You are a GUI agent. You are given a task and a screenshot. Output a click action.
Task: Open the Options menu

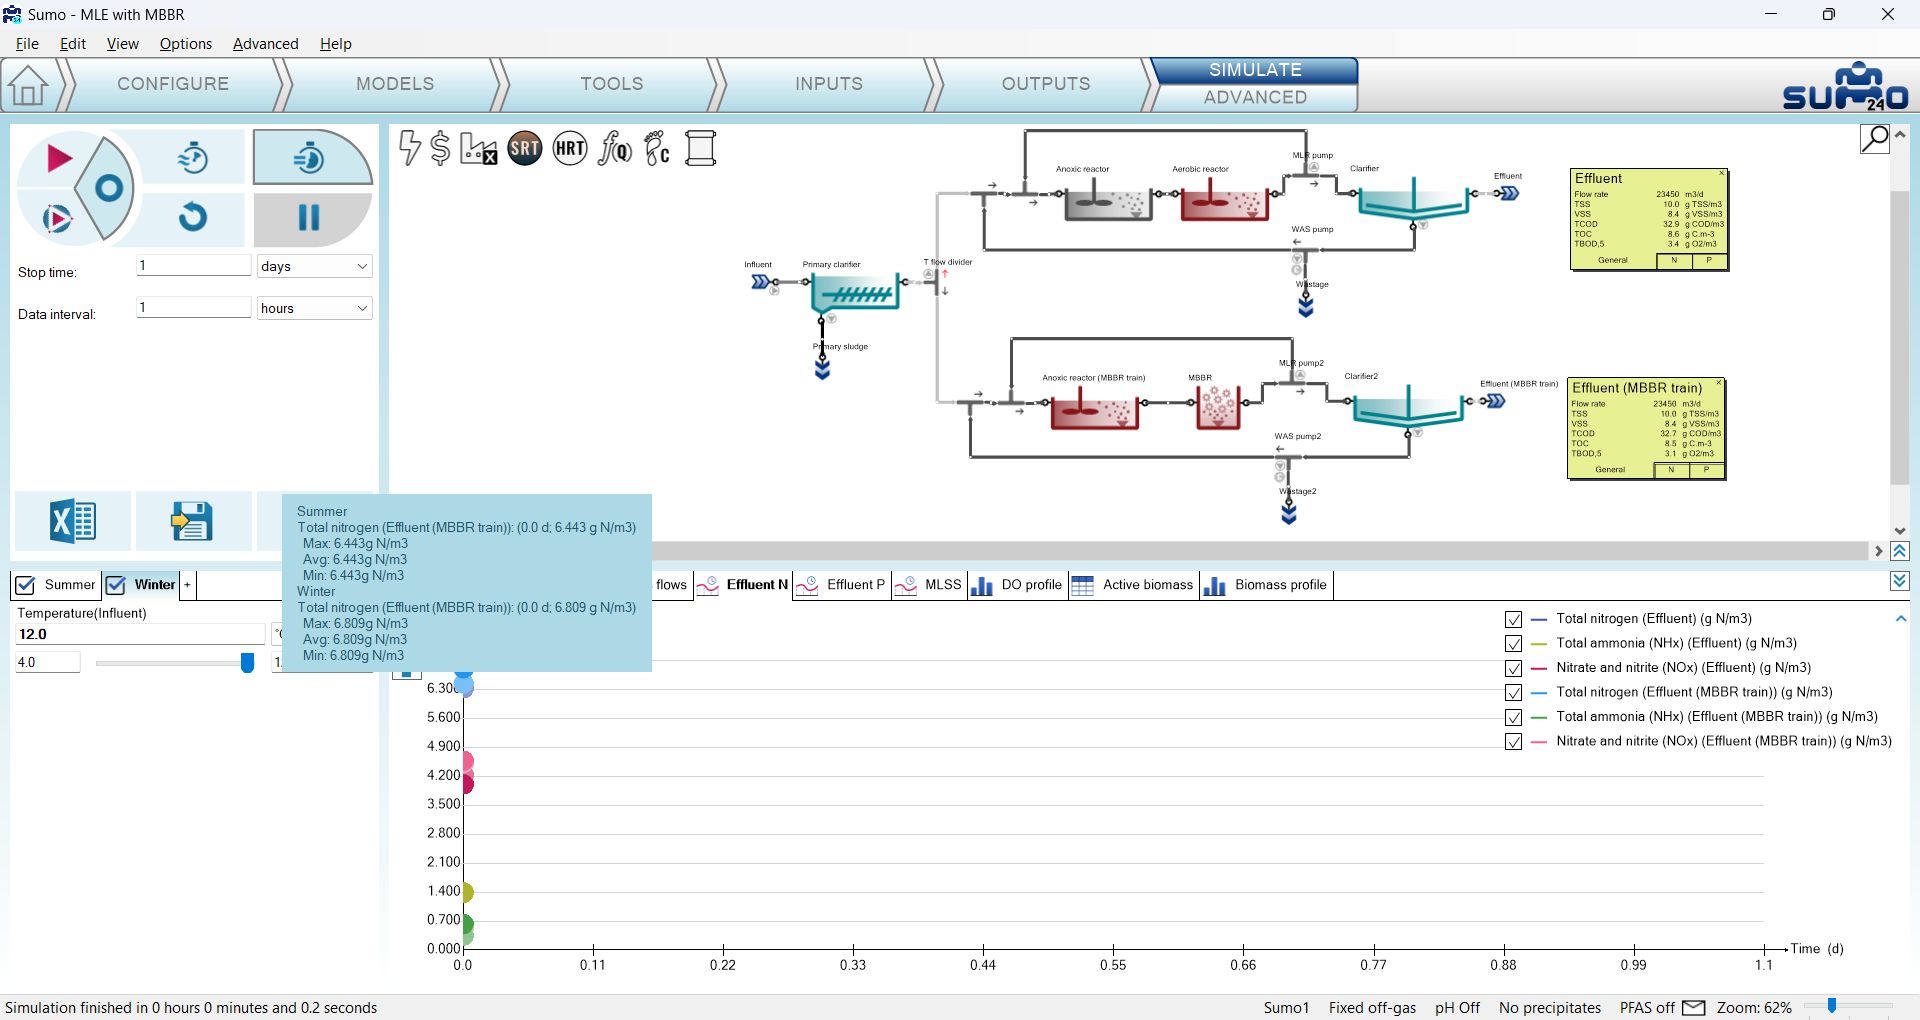tap(186, 44)
